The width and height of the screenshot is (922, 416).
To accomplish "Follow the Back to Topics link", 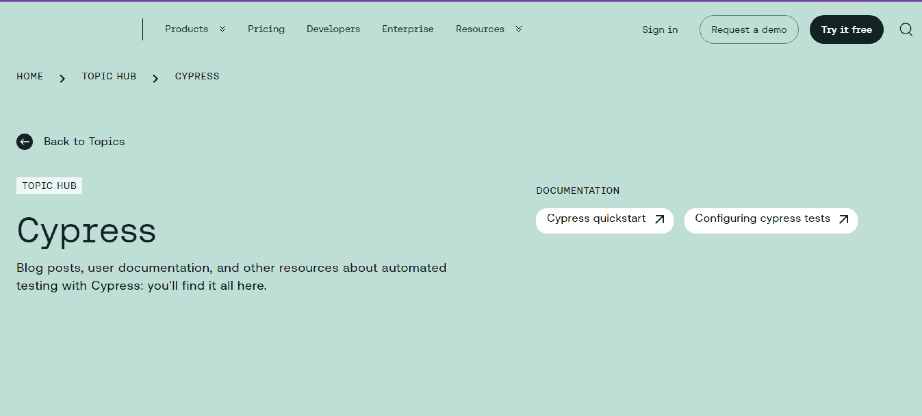I will 84,142.
